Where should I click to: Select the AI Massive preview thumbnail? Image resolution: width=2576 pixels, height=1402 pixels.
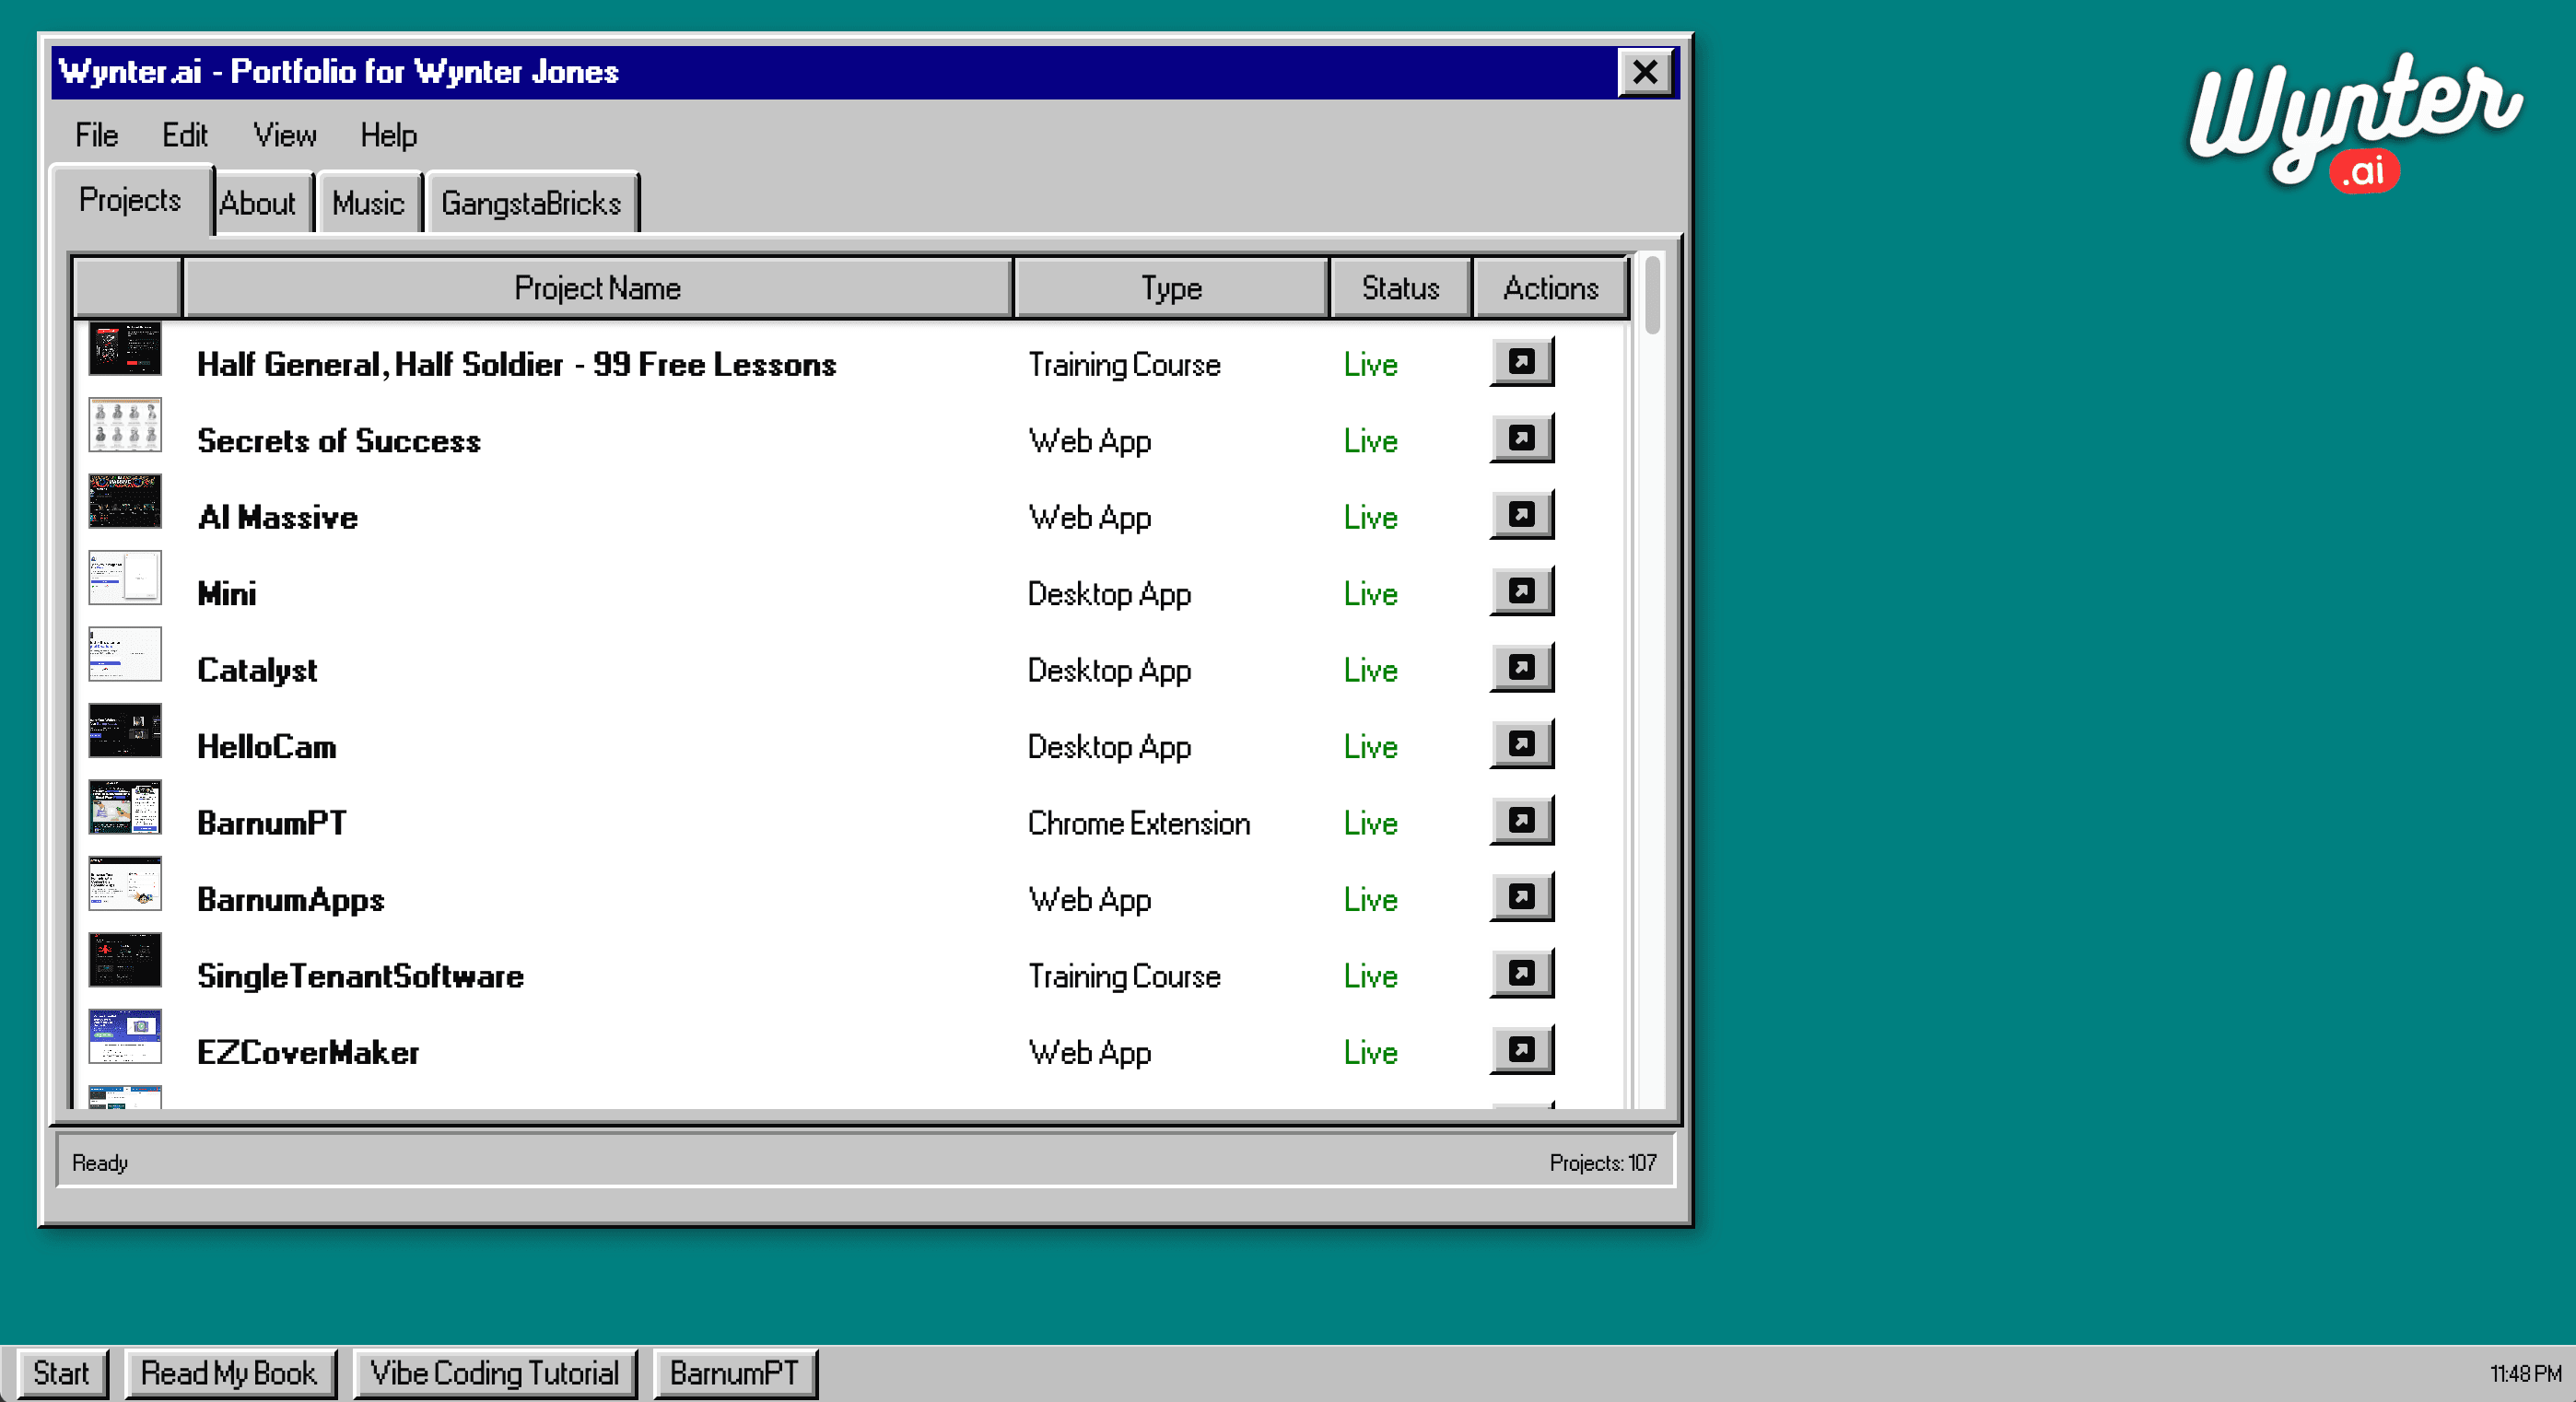[x=125, y=501]
